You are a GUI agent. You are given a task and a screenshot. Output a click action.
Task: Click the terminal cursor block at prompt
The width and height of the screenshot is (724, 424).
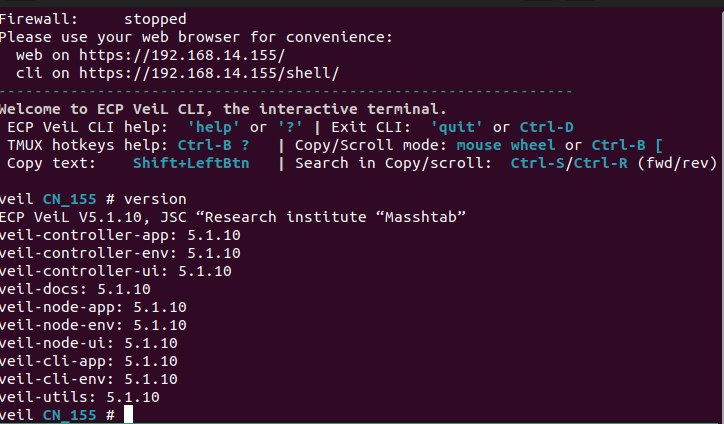(128, 414)
